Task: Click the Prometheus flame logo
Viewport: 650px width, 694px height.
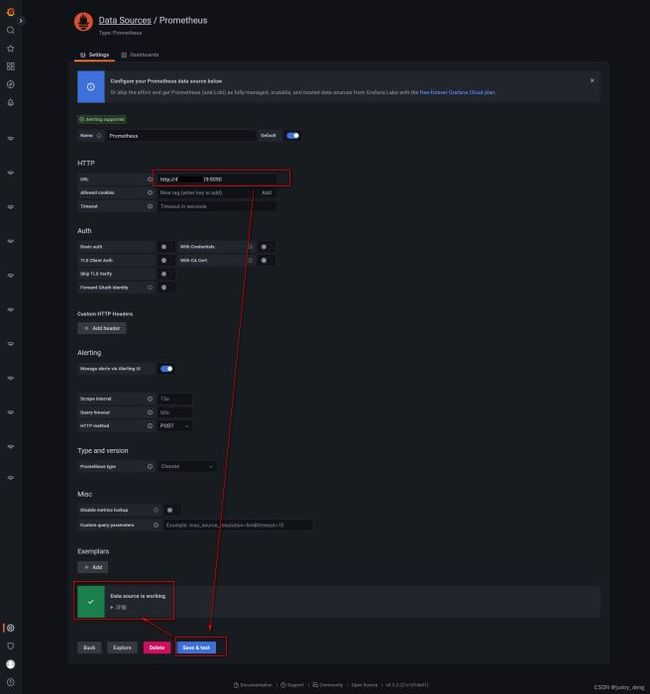Action: coord(83,22)
